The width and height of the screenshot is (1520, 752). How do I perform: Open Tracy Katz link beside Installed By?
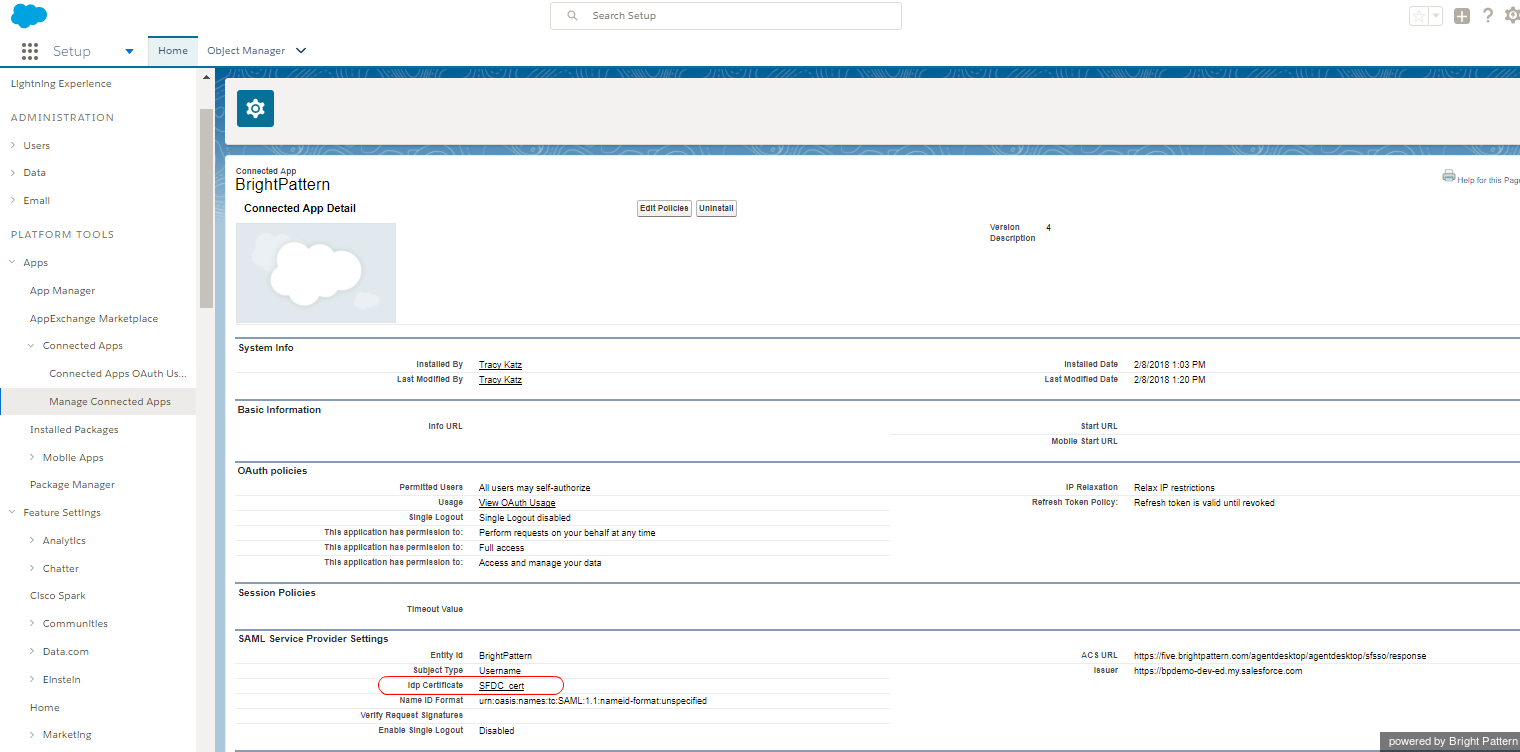(x=500, y=365)
